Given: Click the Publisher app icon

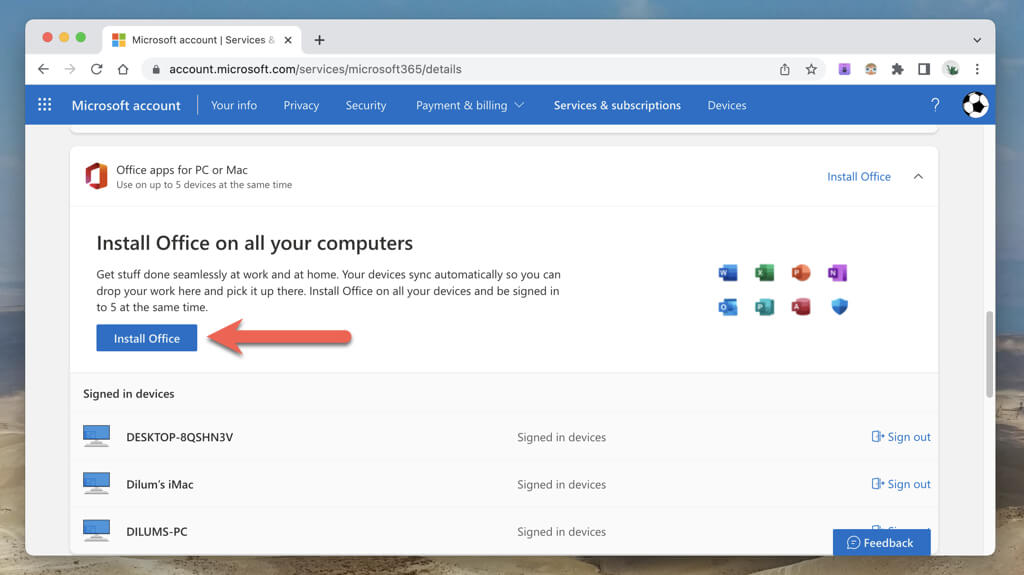Looking at the screenshot, I should 764,306.
